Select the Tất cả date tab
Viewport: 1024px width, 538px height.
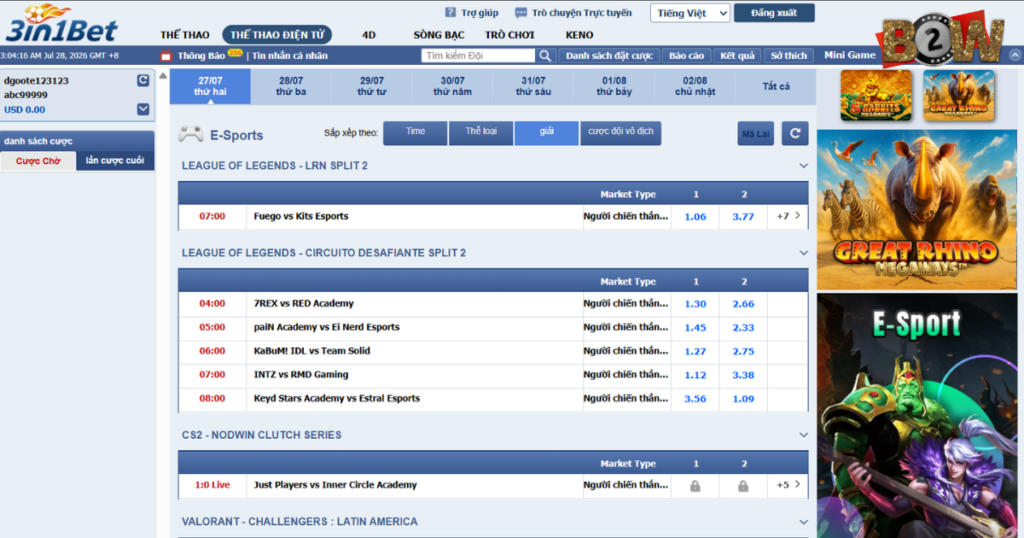(x=776, y=86)
